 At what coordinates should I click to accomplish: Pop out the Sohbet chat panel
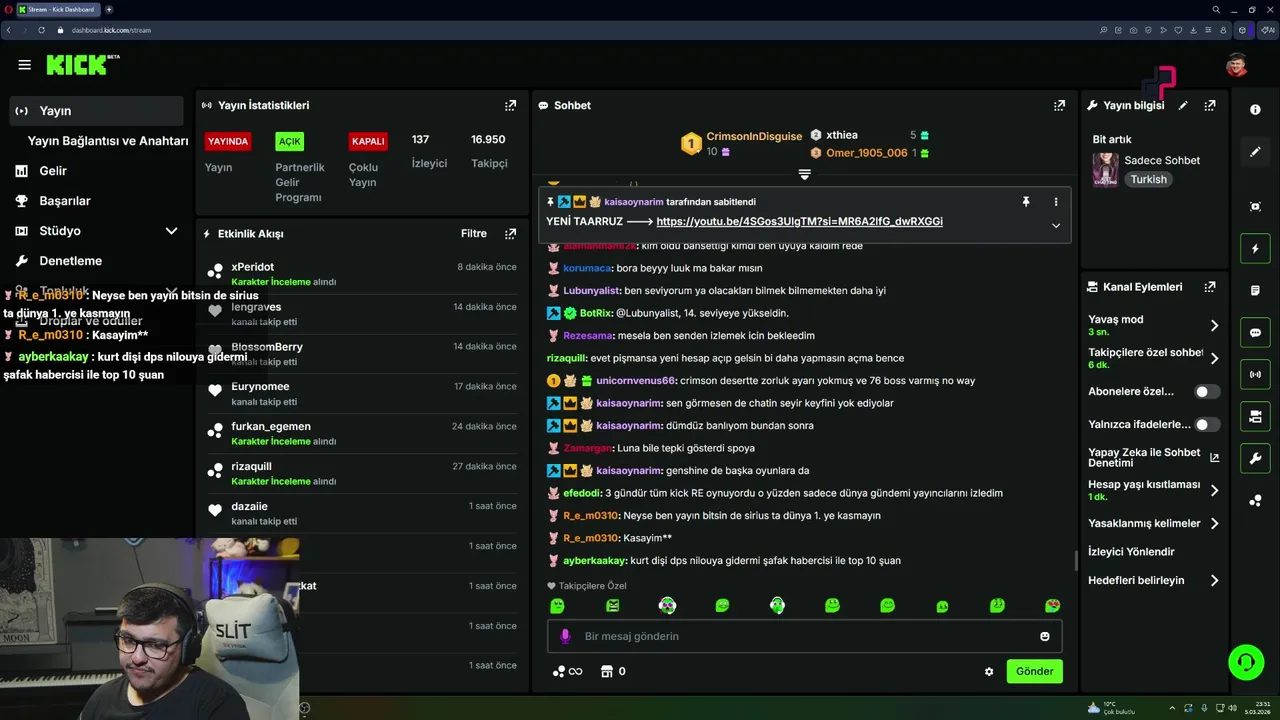tap(1059, 105)
